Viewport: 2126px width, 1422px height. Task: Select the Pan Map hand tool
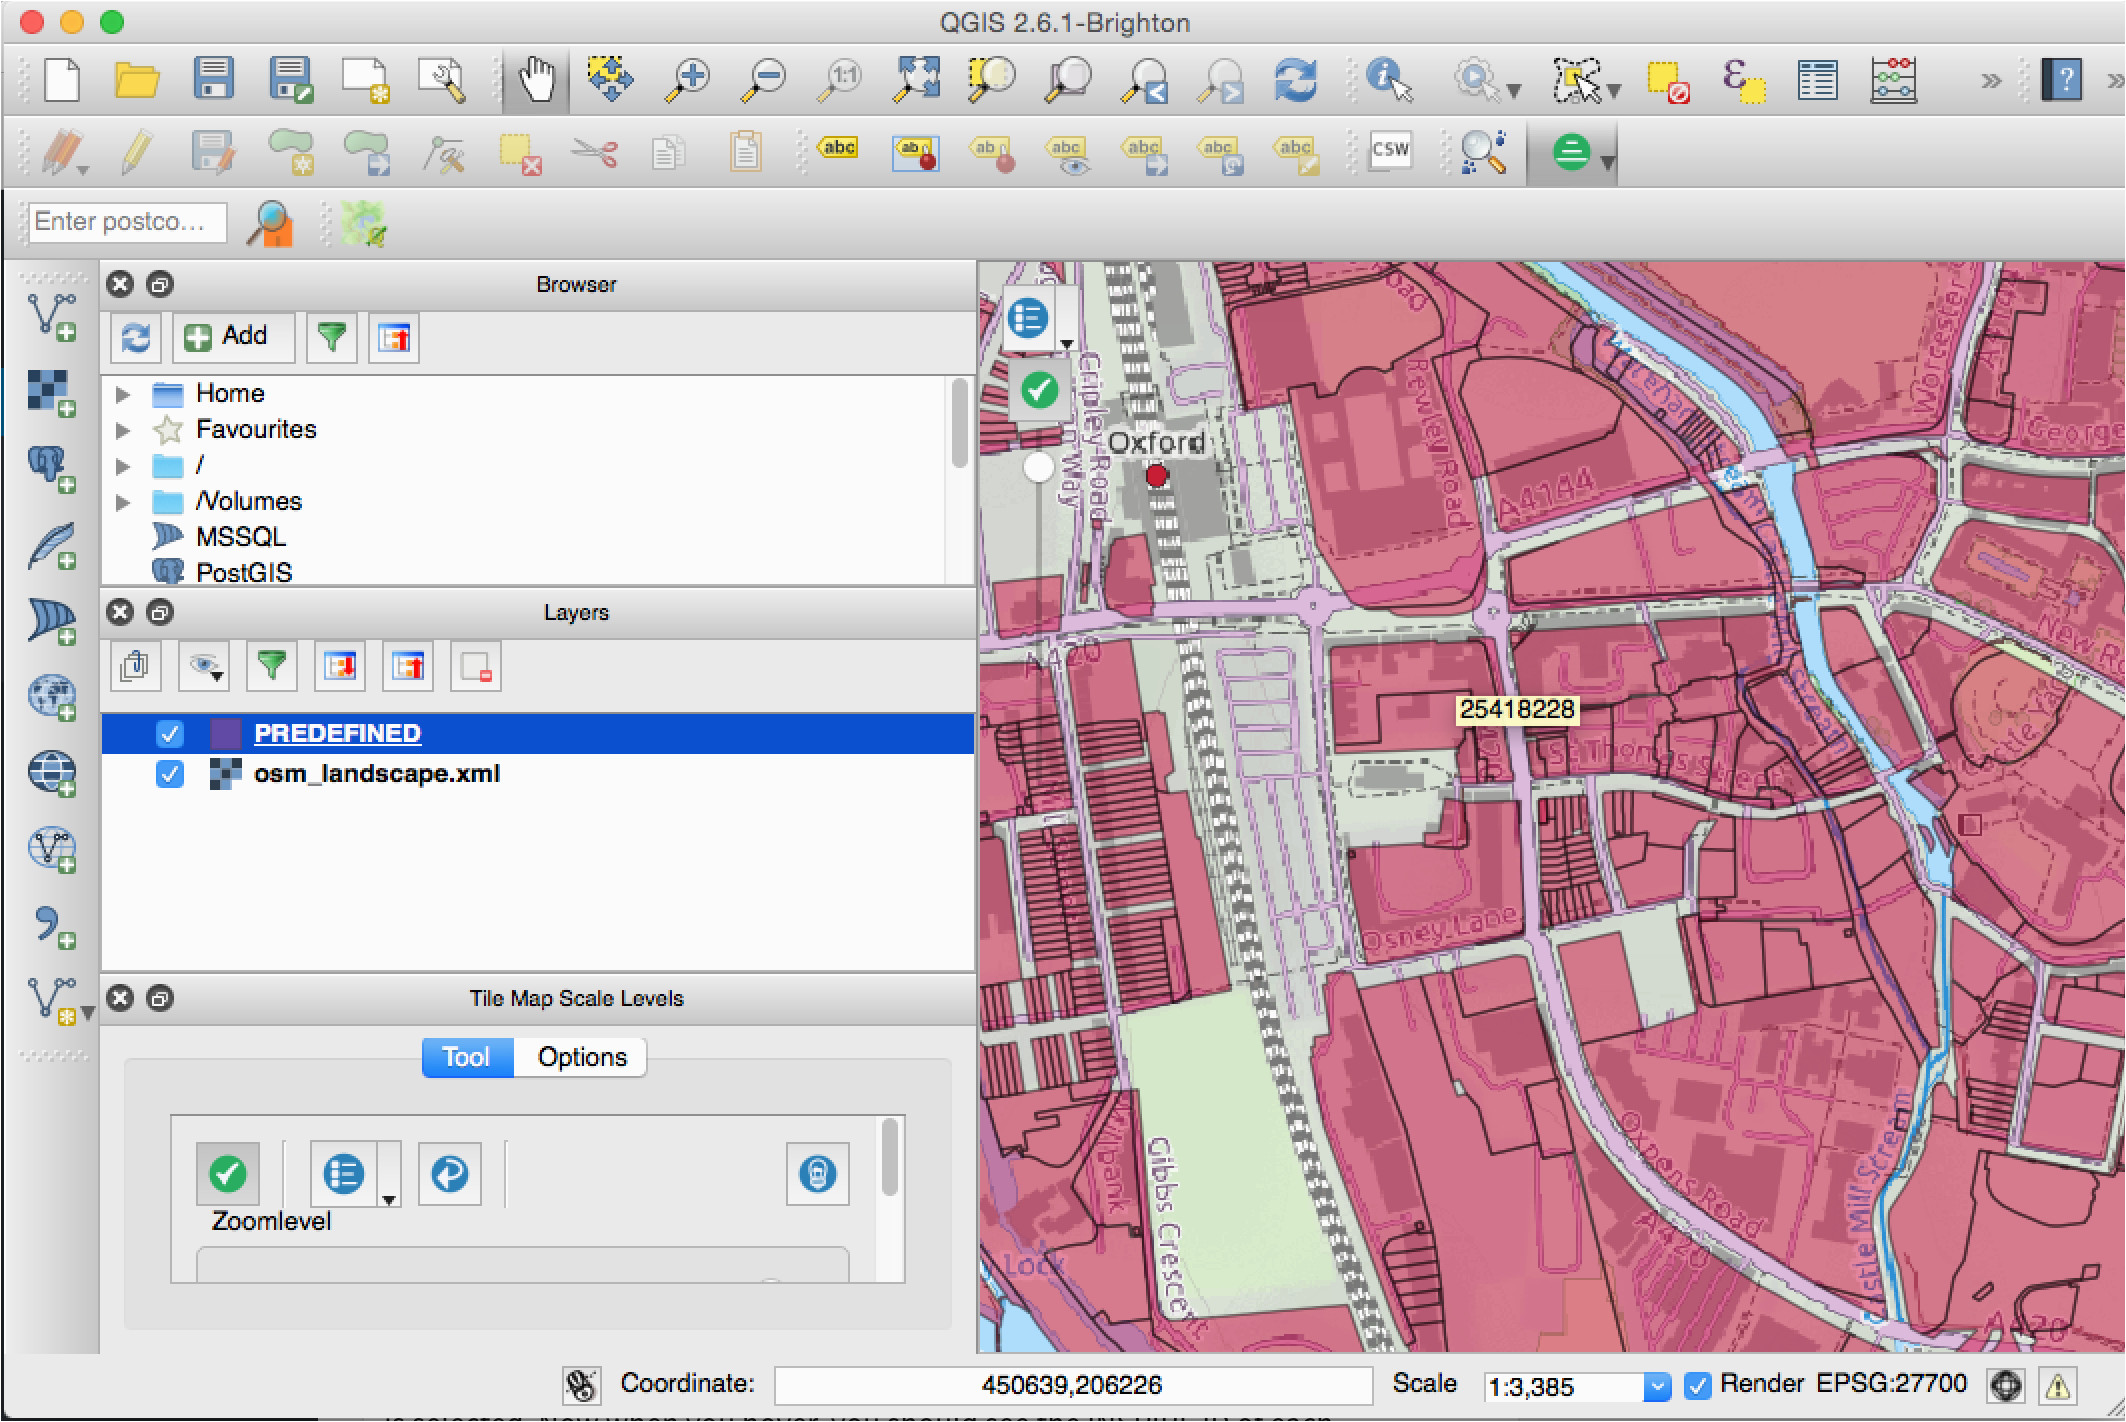pos(537,79)
